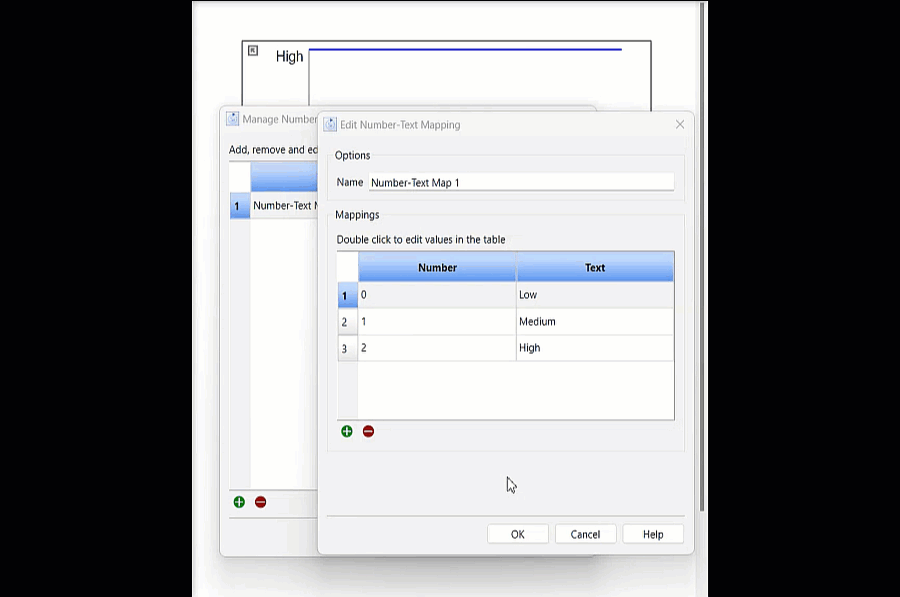Select row header 2 in mappings table
Screen dimensions: 900x597
point(348,322)
